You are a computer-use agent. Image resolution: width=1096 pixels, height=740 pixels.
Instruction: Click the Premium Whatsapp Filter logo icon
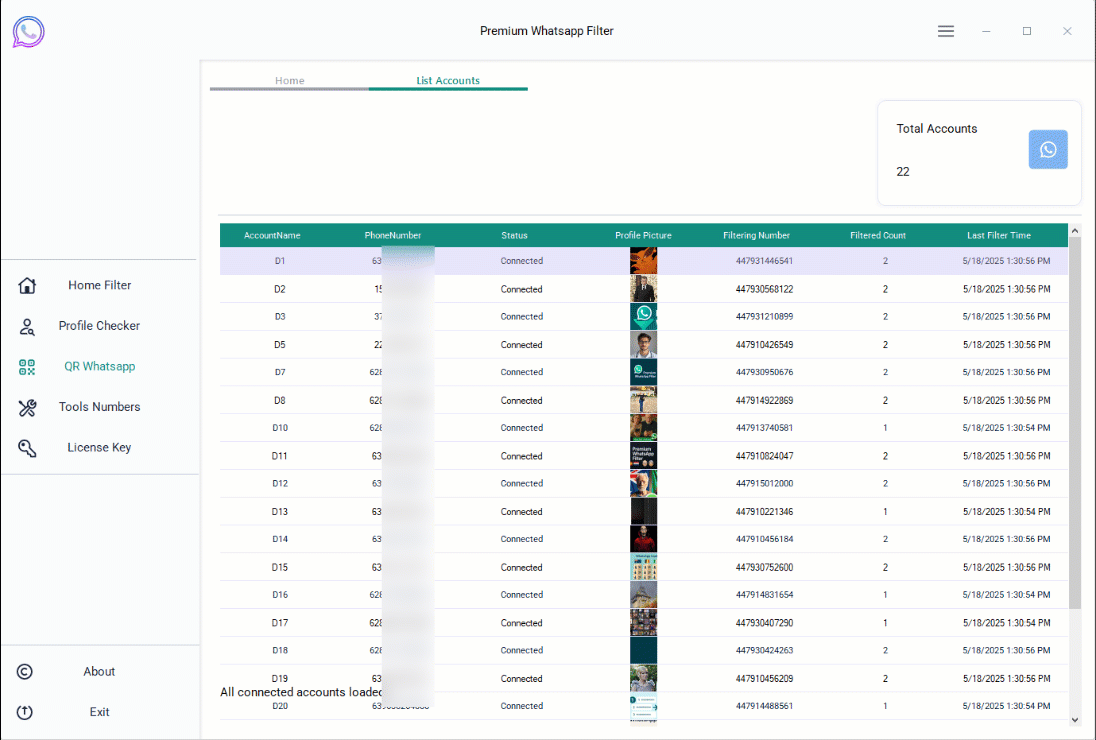click(x=29, y=31)
